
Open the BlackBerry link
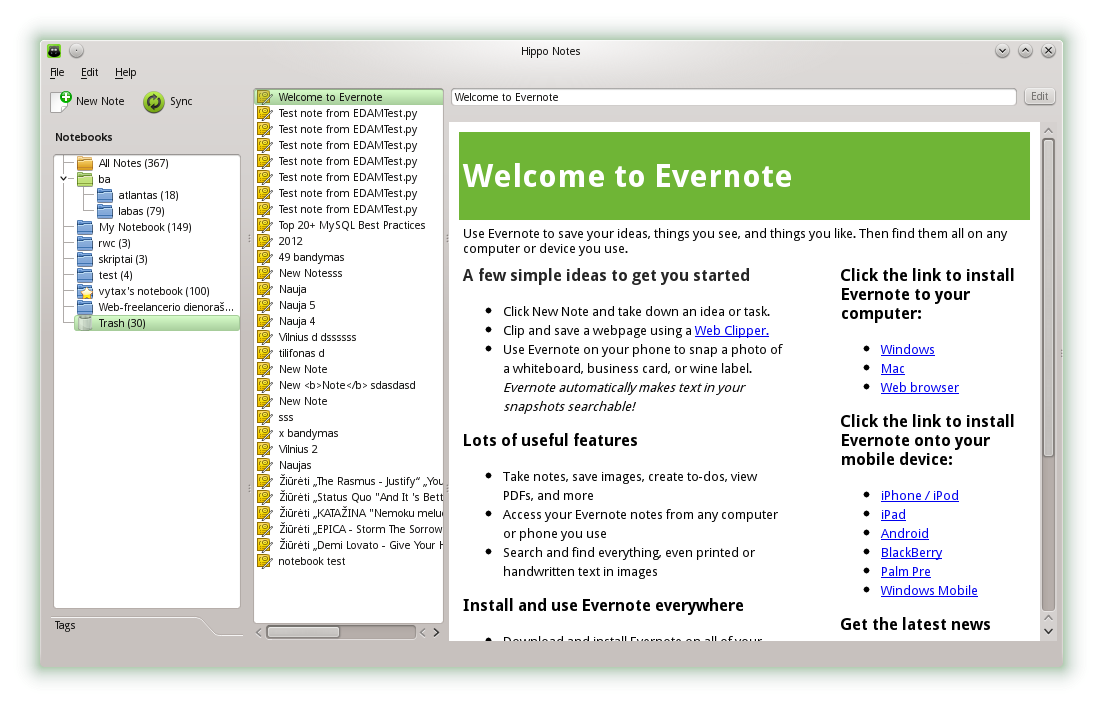point(911,553)
